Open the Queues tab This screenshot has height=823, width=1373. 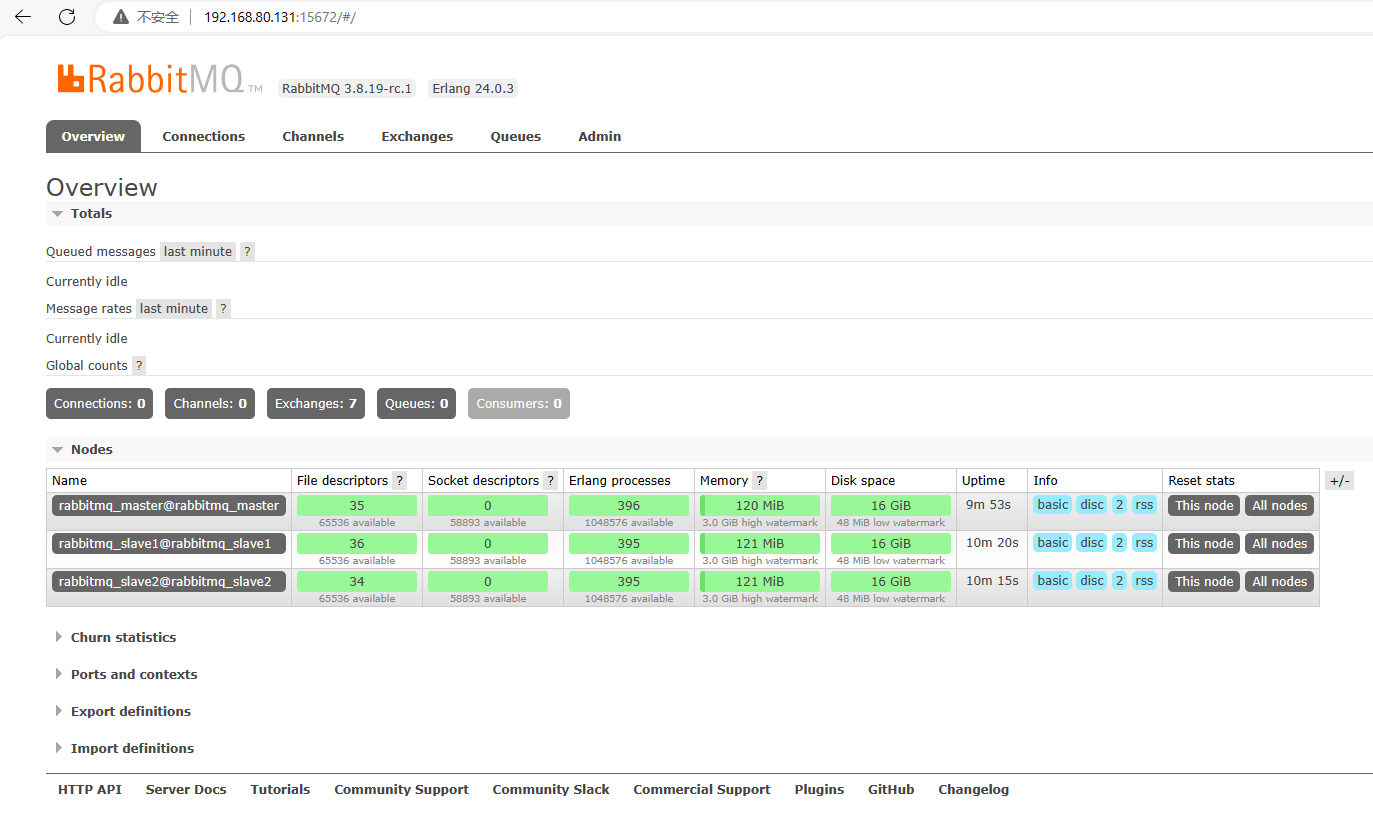coord(516,137)
